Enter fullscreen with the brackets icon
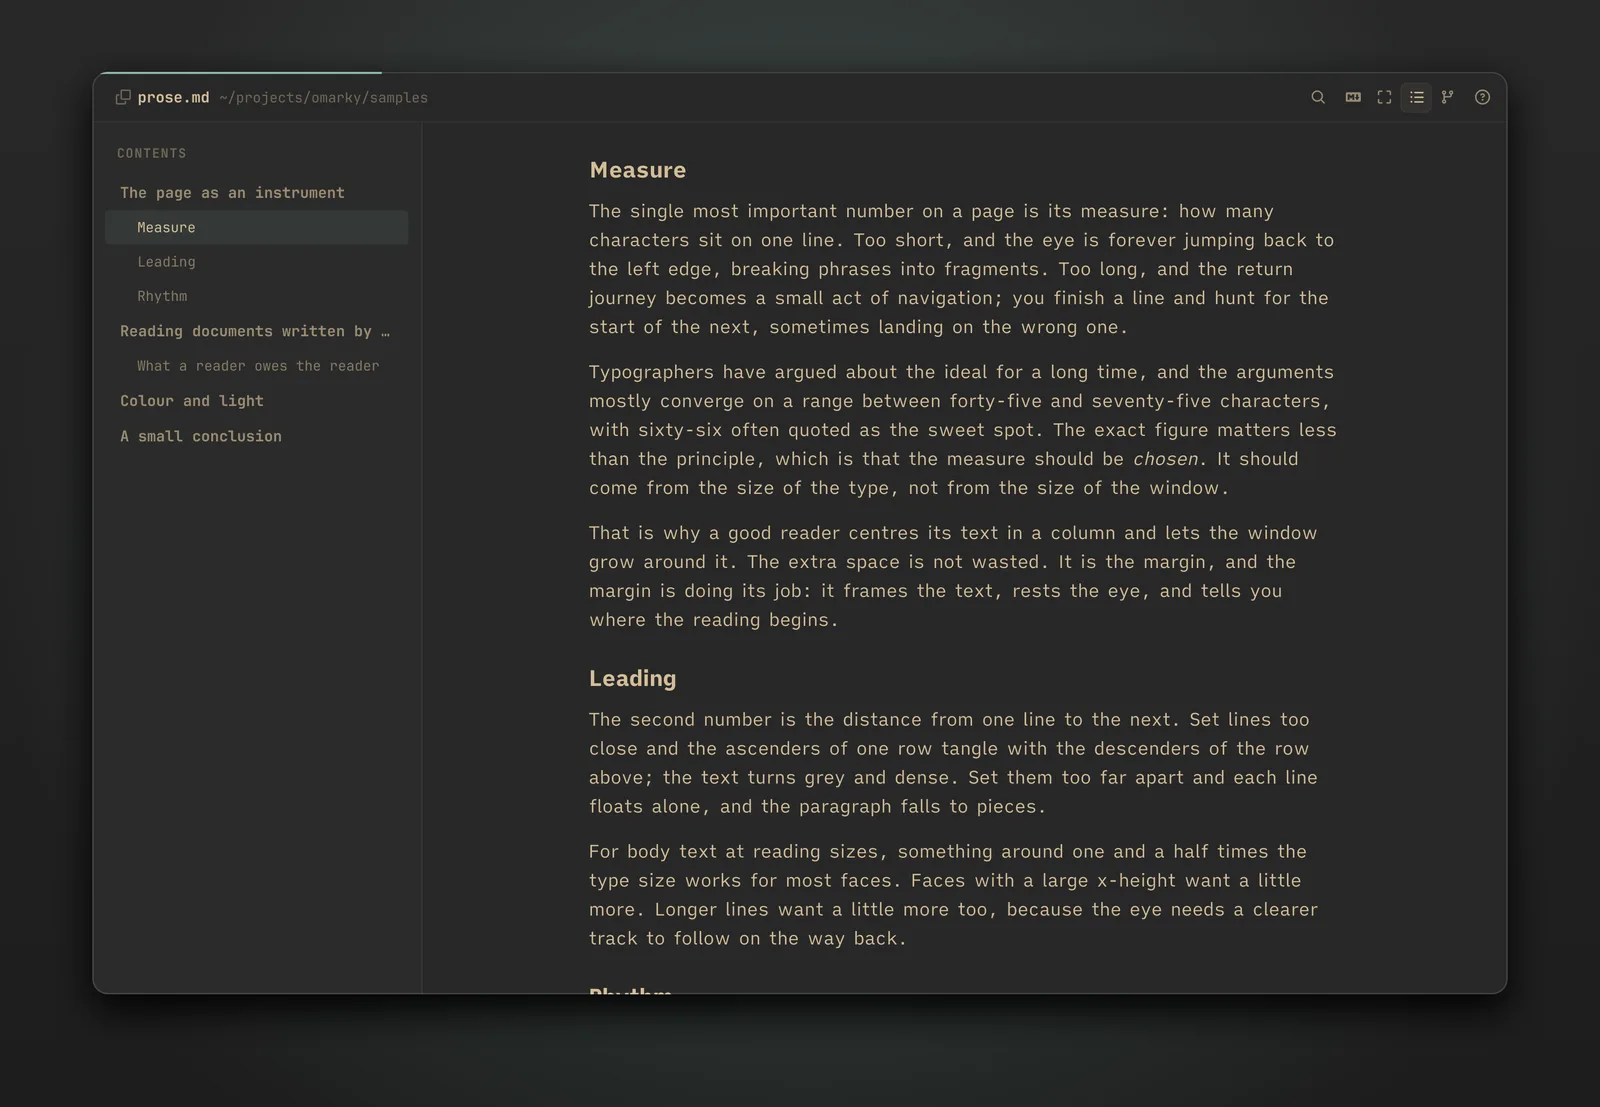Screen dimensions: 1600x1107 1384,97
